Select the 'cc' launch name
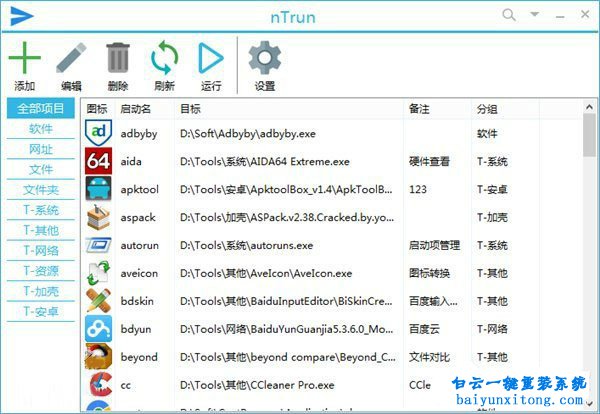The image size is (600, 414). tap(126, 385)
